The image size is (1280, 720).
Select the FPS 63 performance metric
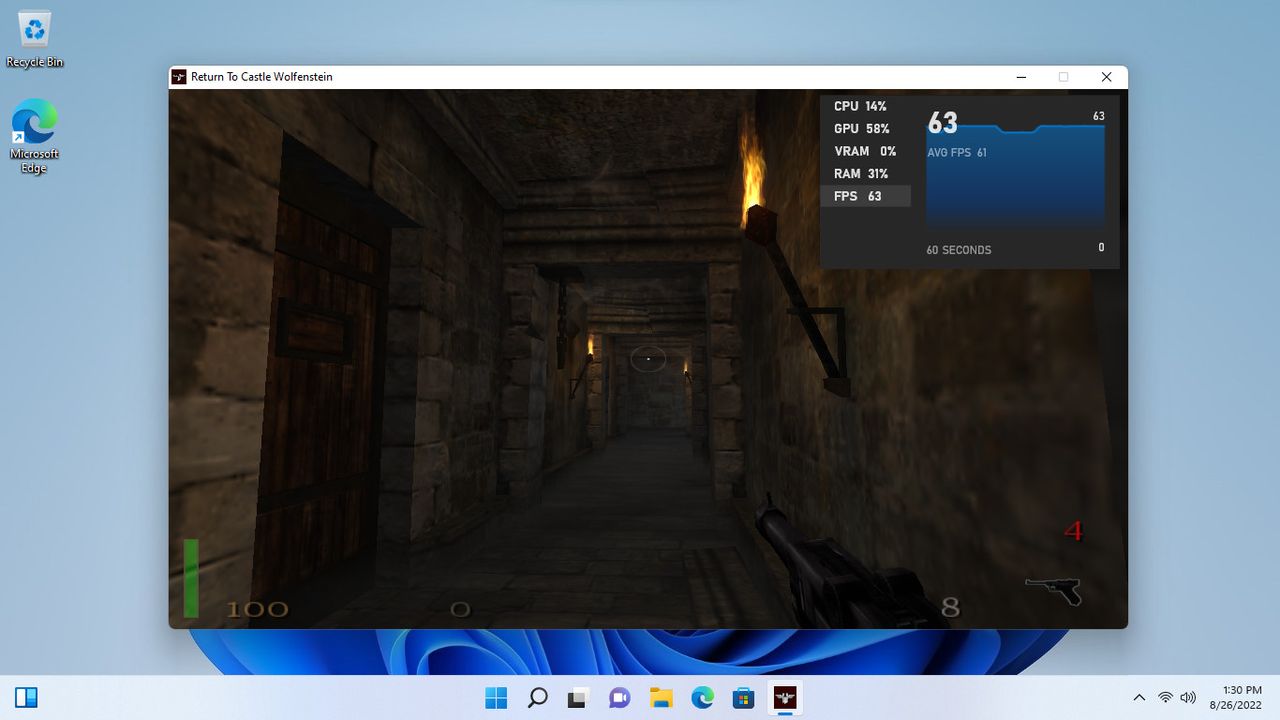pos(865,196)
